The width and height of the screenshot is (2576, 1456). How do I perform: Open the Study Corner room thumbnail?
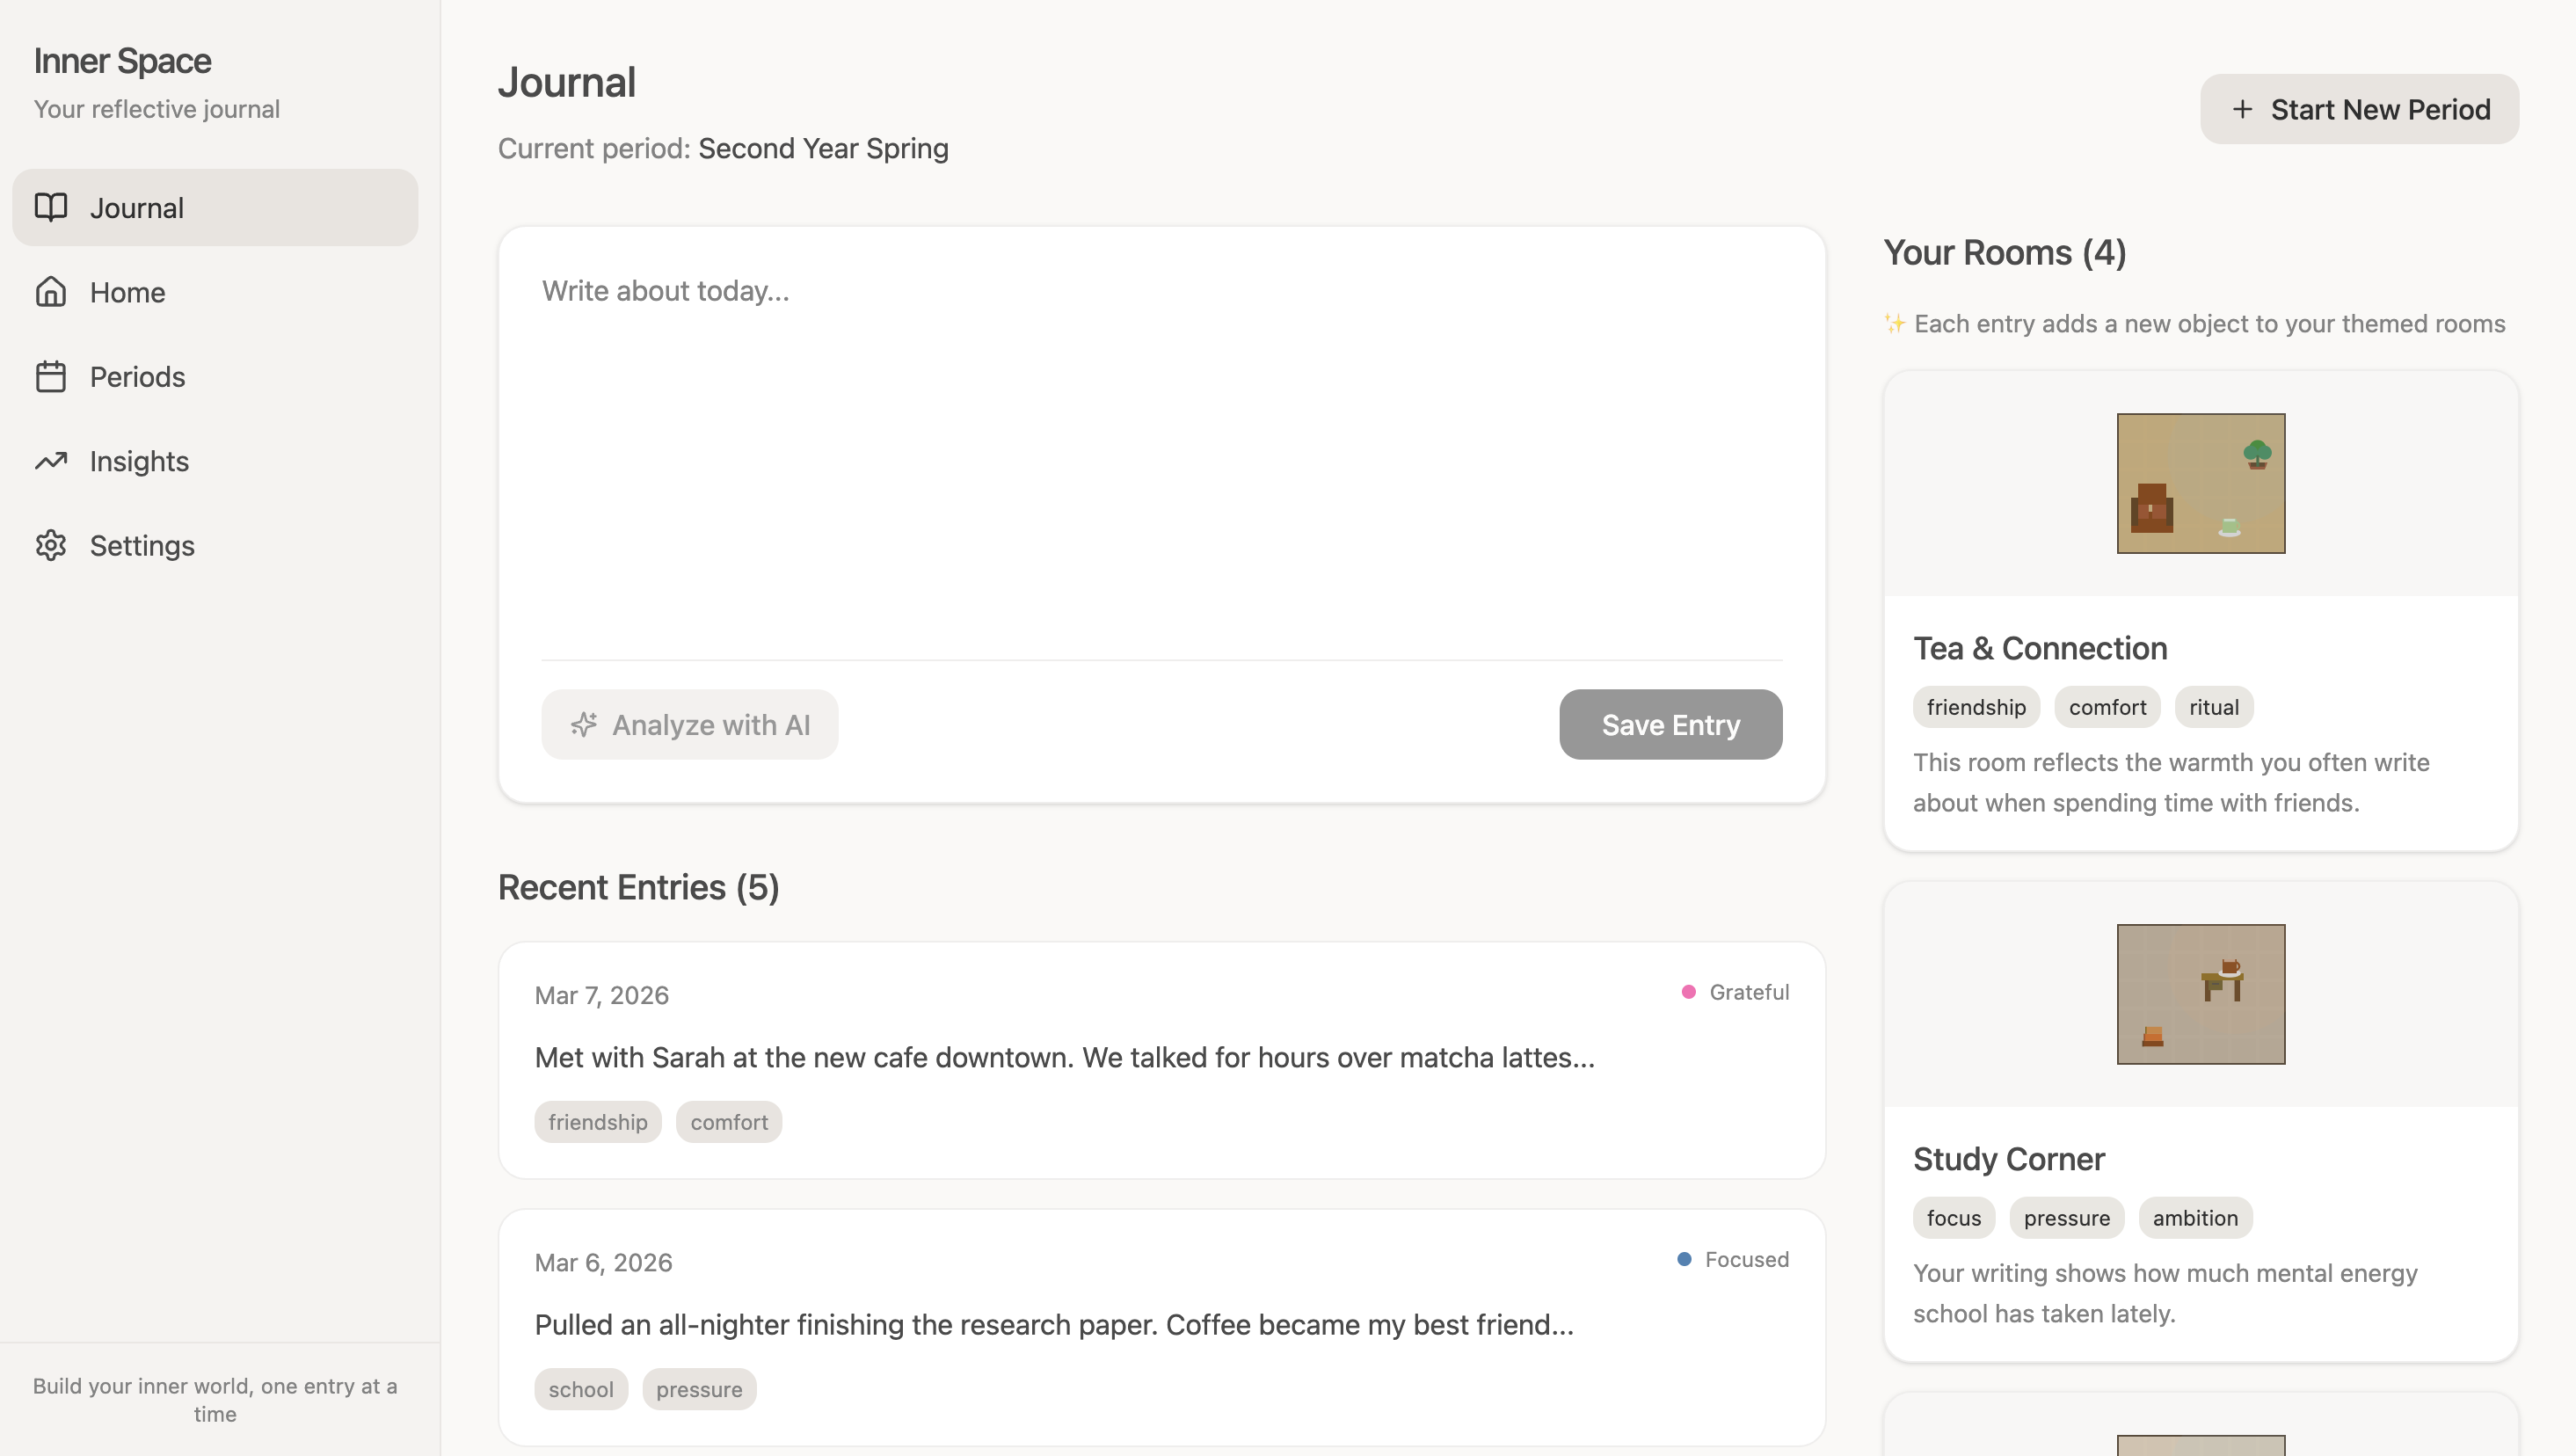pyautogui.click(x=2200, y=994)
